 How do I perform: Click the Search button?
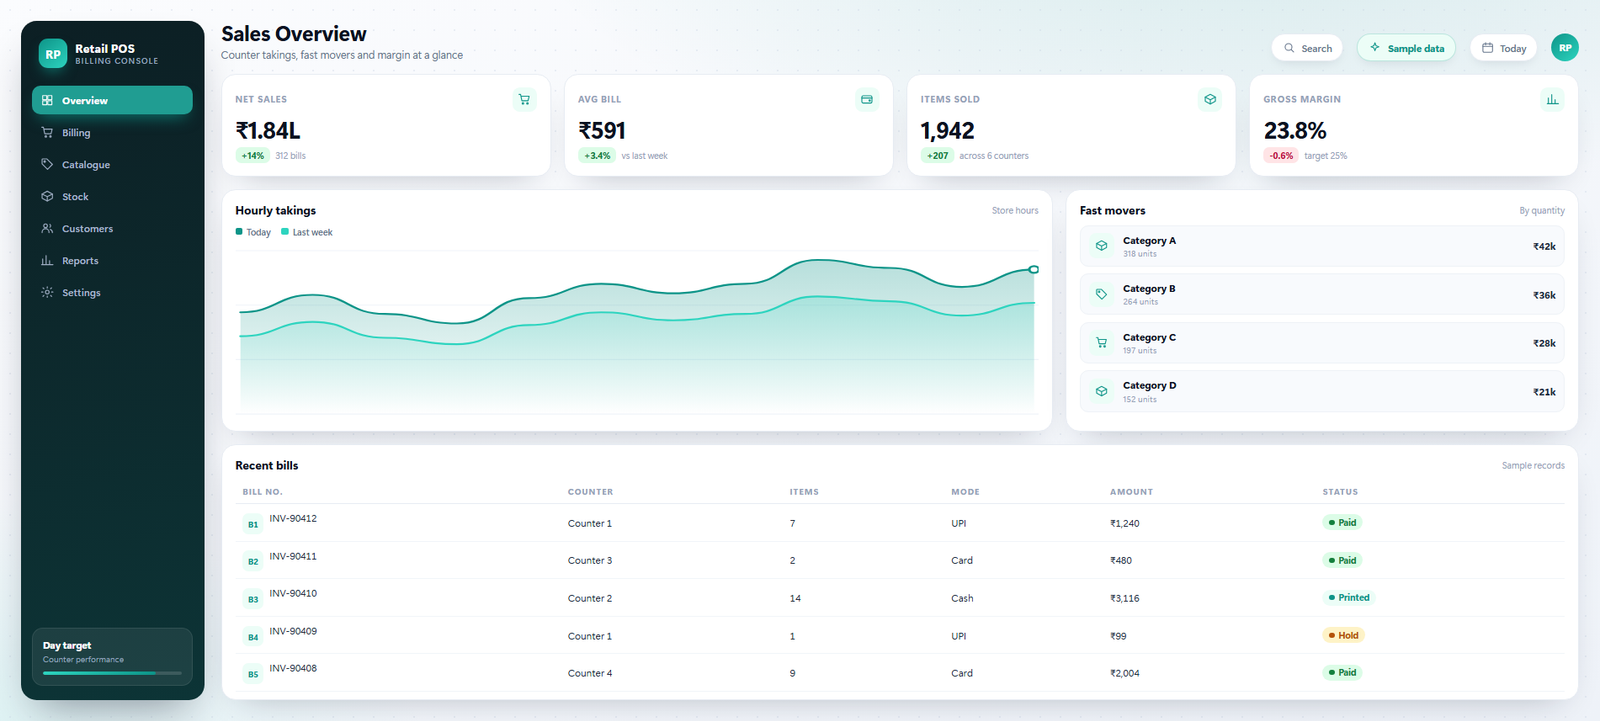pos(1307,48)
